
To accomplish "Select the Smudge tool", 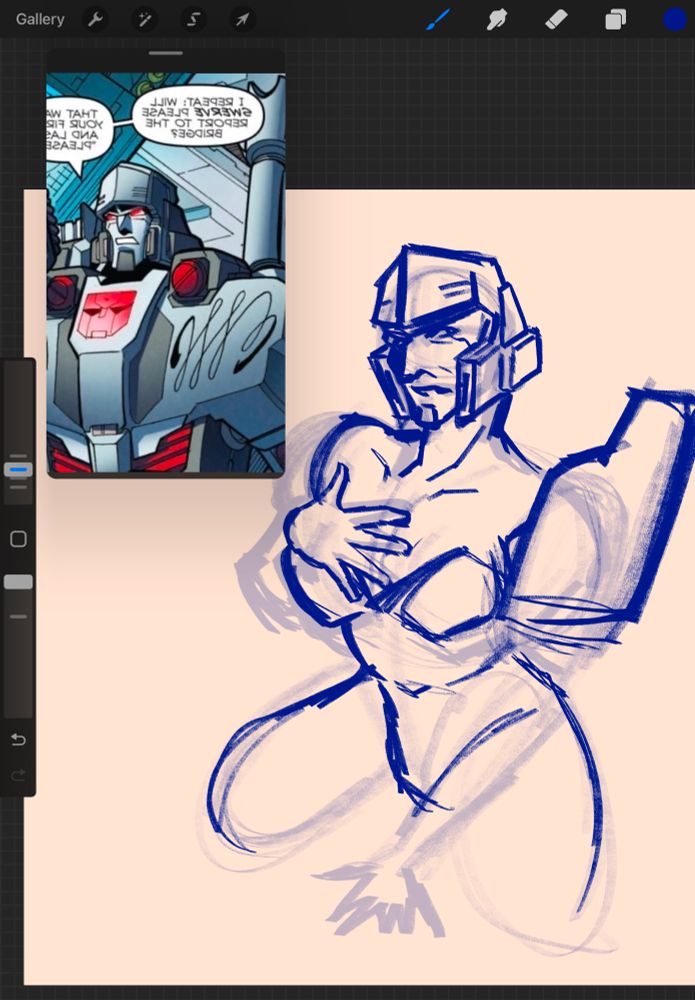I will tap(497, 20).
